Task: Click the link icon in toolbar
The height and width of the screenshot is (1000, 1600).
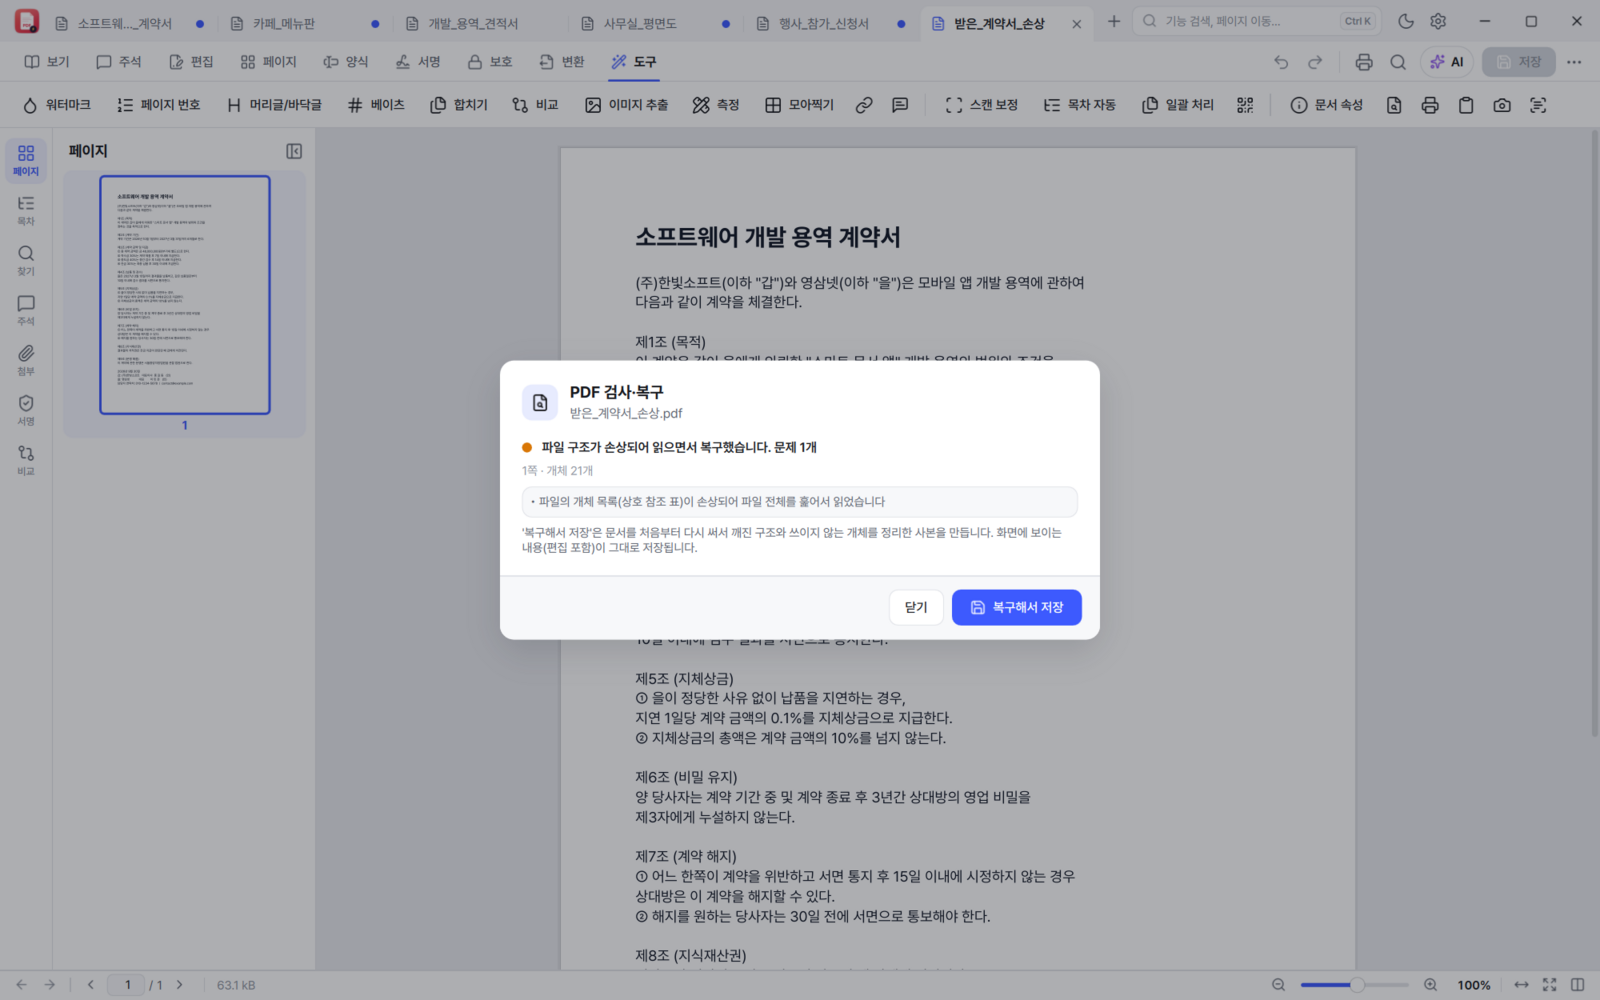Action: tap(864, 105)
